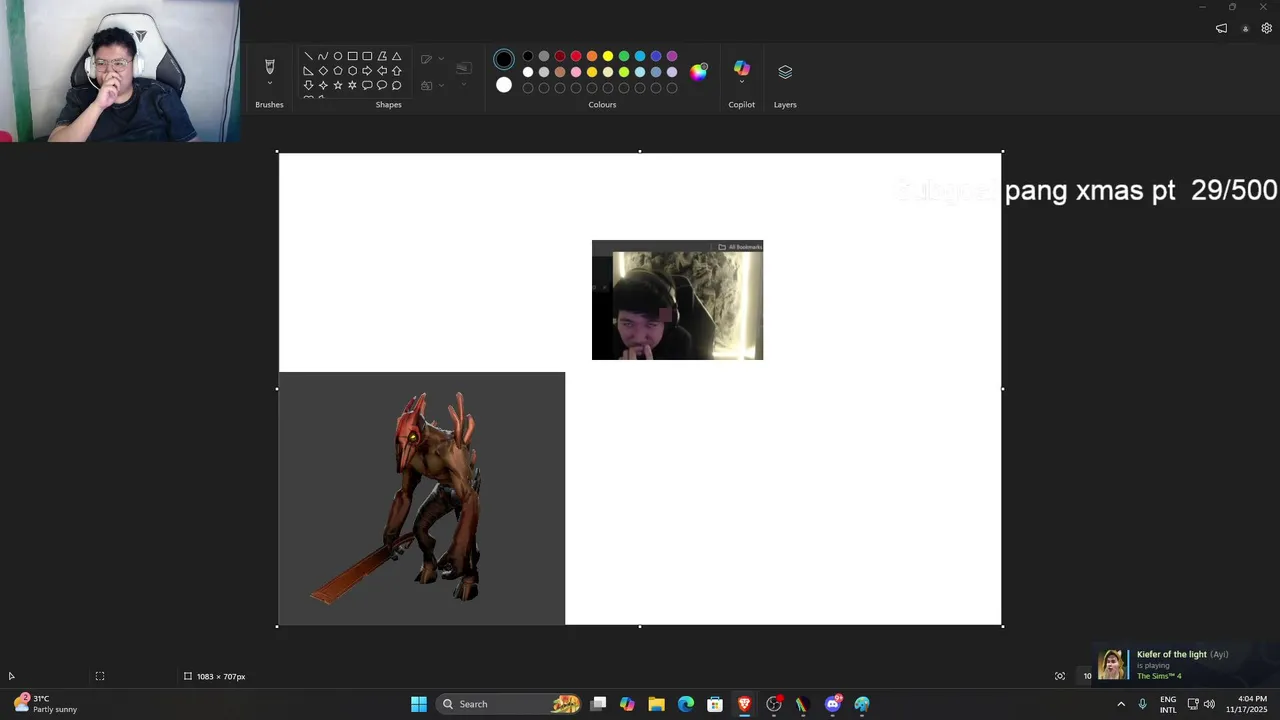Expand the Copilot dropdown chevron
This screenshot has height=720, width=1280.
742,83
